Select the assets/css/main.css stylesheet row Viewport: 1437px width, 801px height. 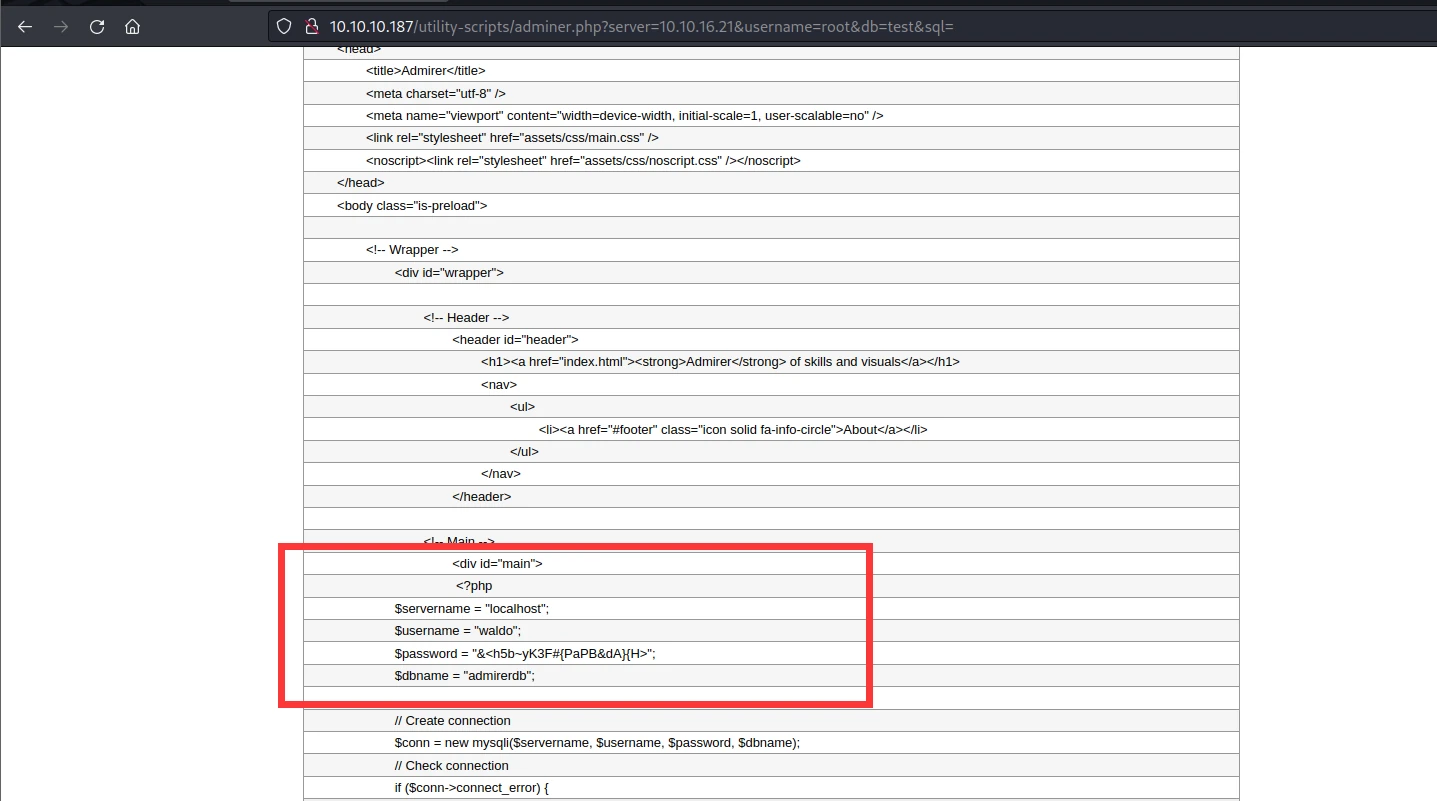(771, 137)
